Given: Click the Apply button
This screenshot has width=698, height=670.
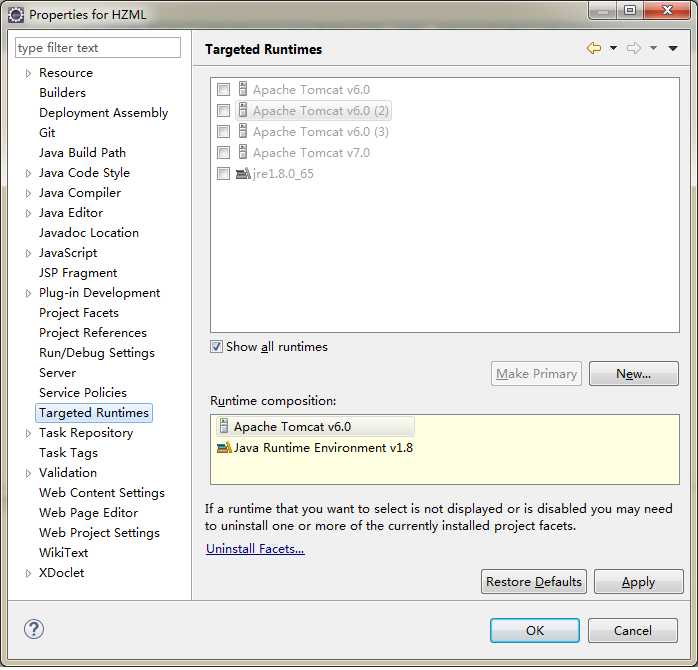Looking at the screenshot, I should tap(638, 581).
